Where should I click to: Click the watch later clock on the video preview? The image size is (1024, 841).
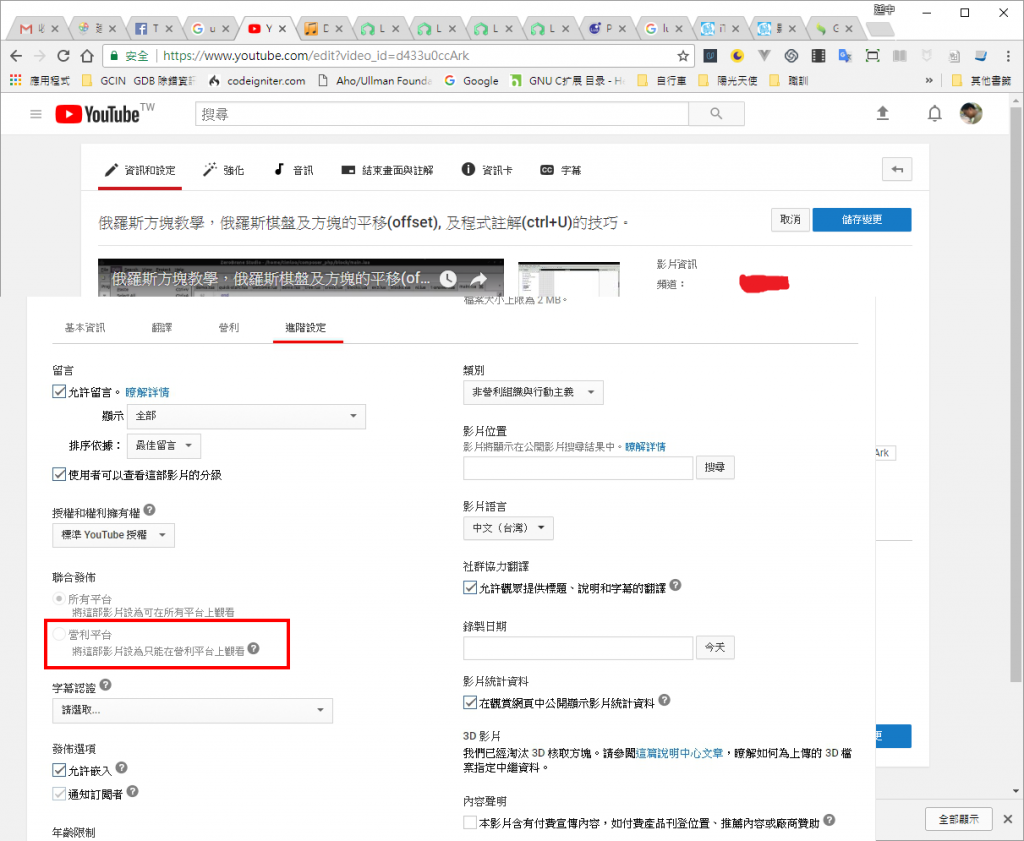coord(448,279)
